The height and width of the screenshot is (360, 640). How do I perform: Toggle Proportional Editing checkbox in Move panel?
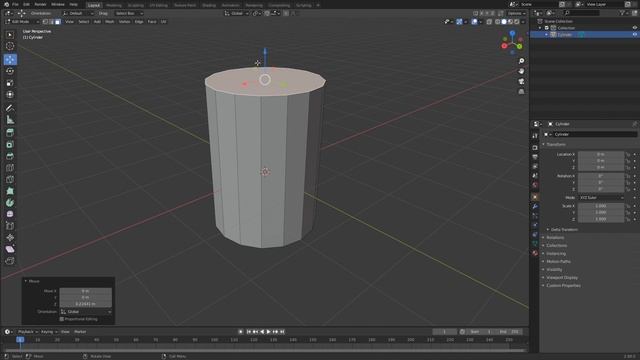[x=62, y=319]
